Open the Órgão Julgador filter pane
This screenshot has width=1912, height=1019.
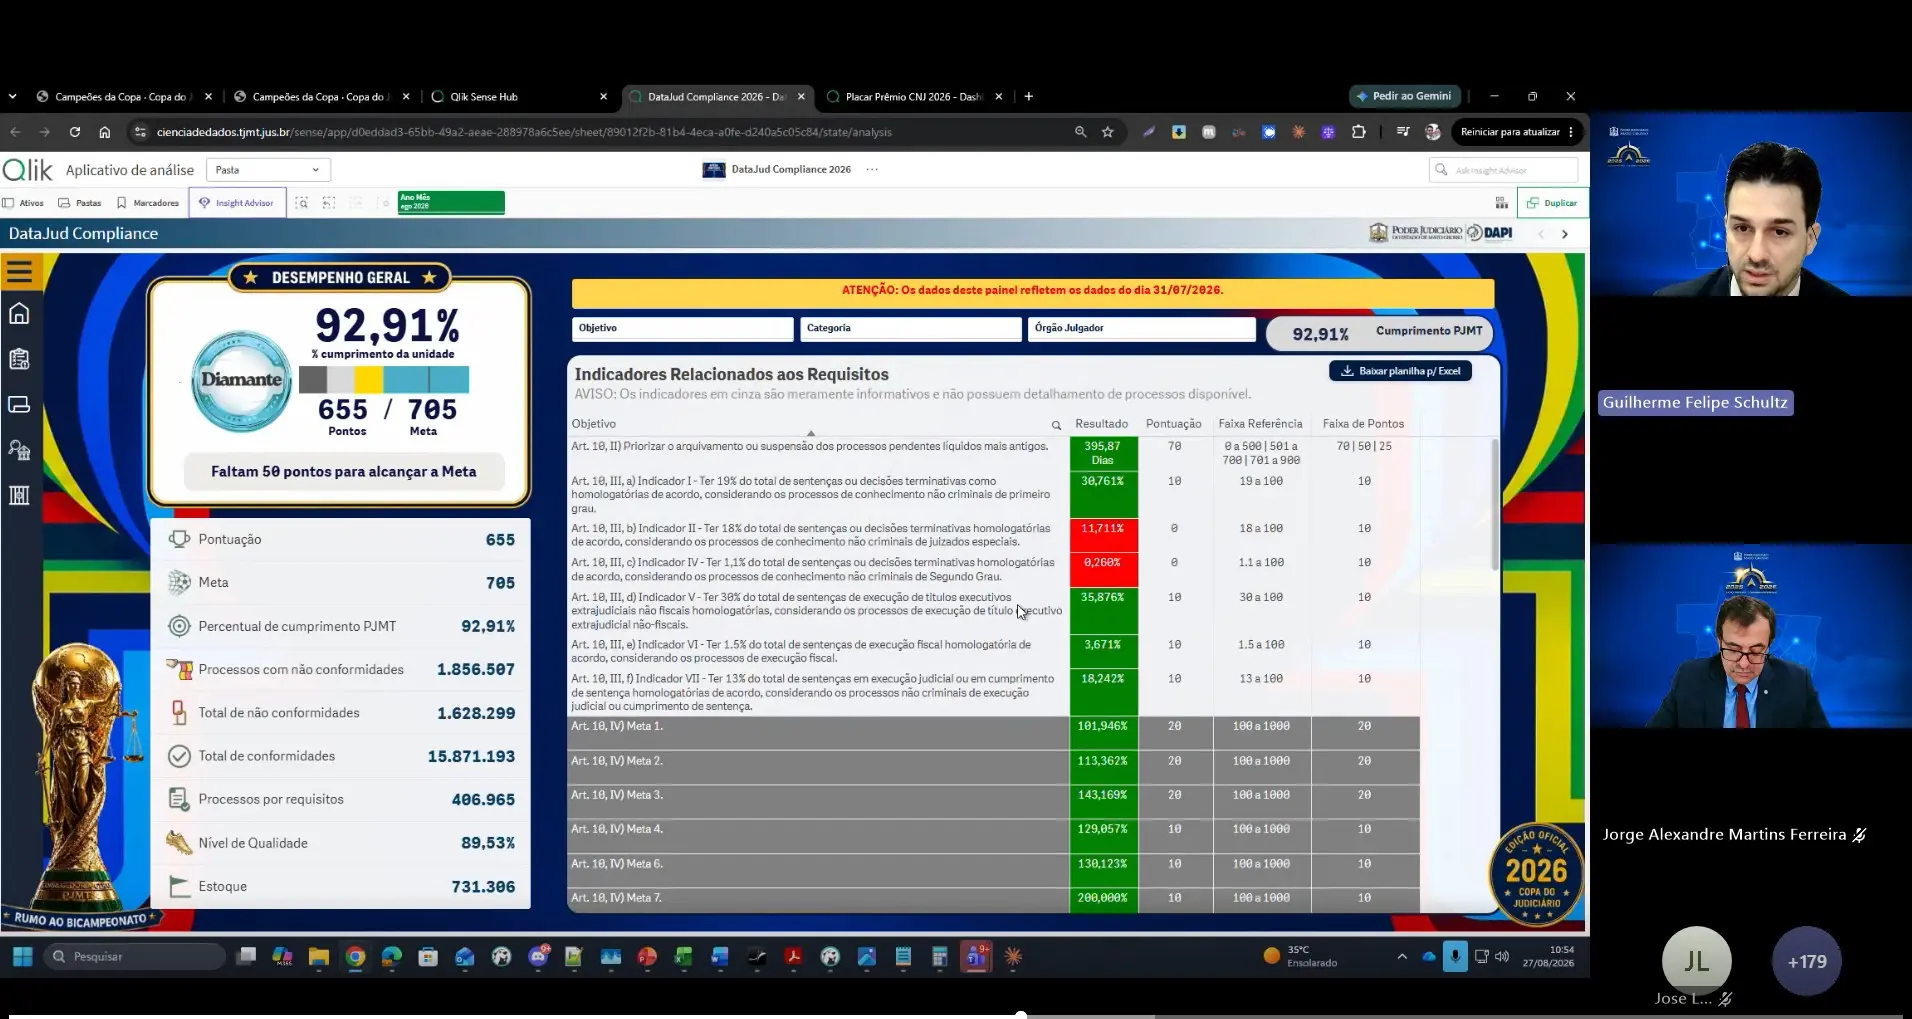click(1141, 329)
